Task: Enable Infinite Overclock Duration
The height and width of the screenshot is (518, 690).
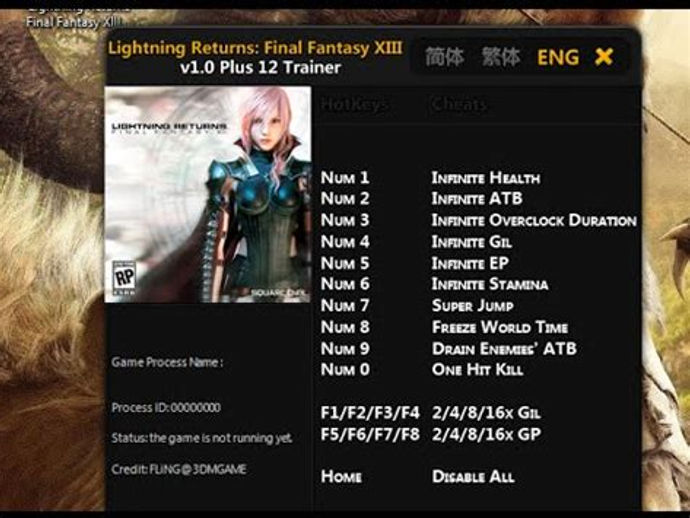Action: pos(534,220)
